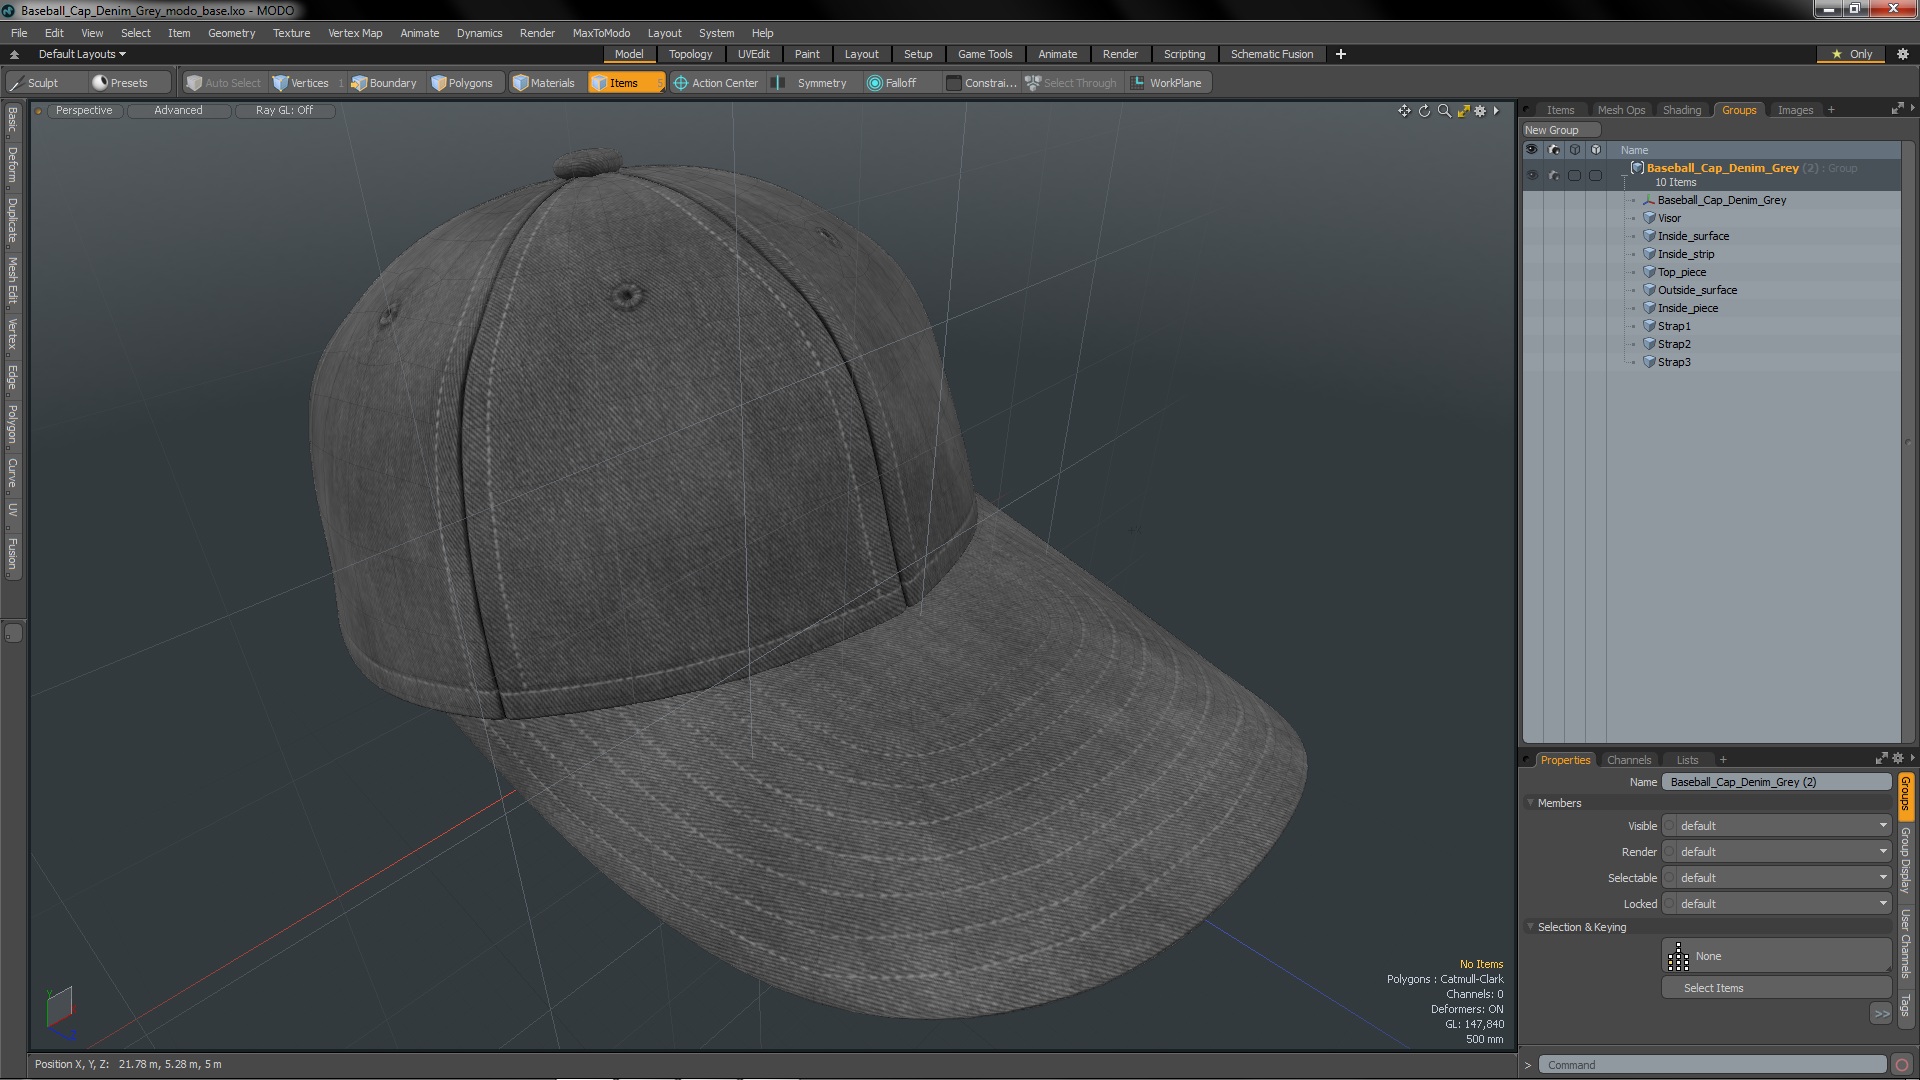The width and height of the screenshot is (1920, 1080).
Task: Open layout settings gear at top right
Action: [x=1902, y=54]
